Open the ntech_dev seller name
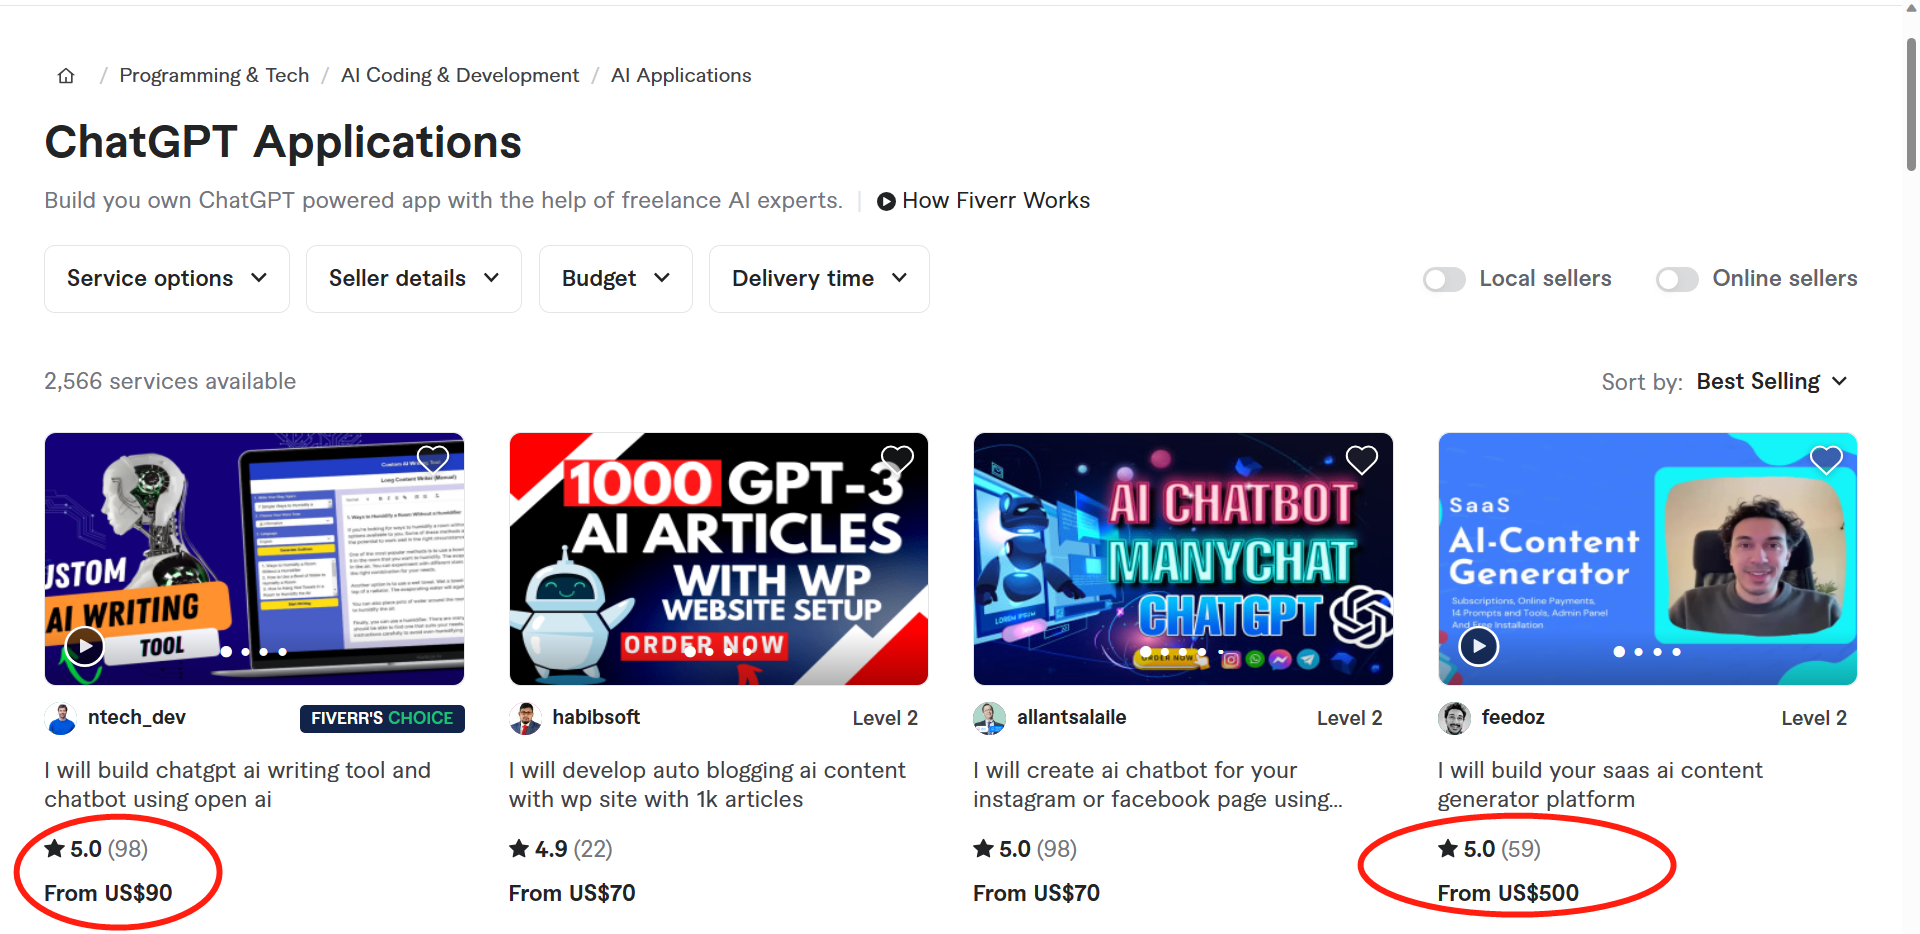 coord(137,718)
